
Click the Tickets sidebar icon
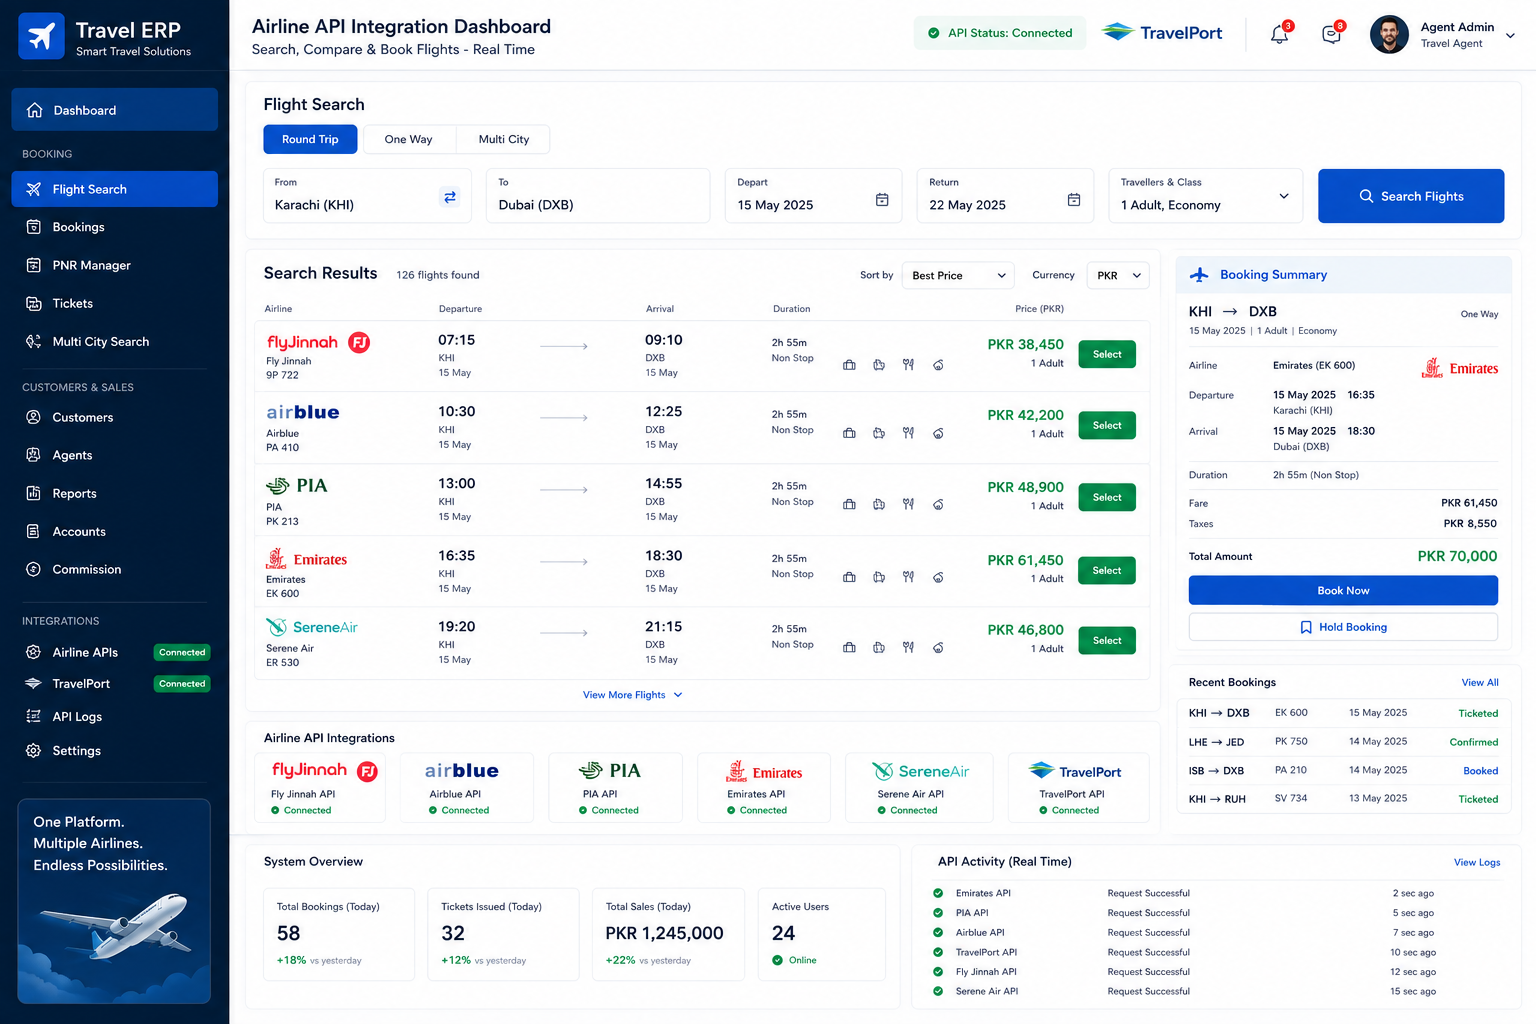click(33, 303)
